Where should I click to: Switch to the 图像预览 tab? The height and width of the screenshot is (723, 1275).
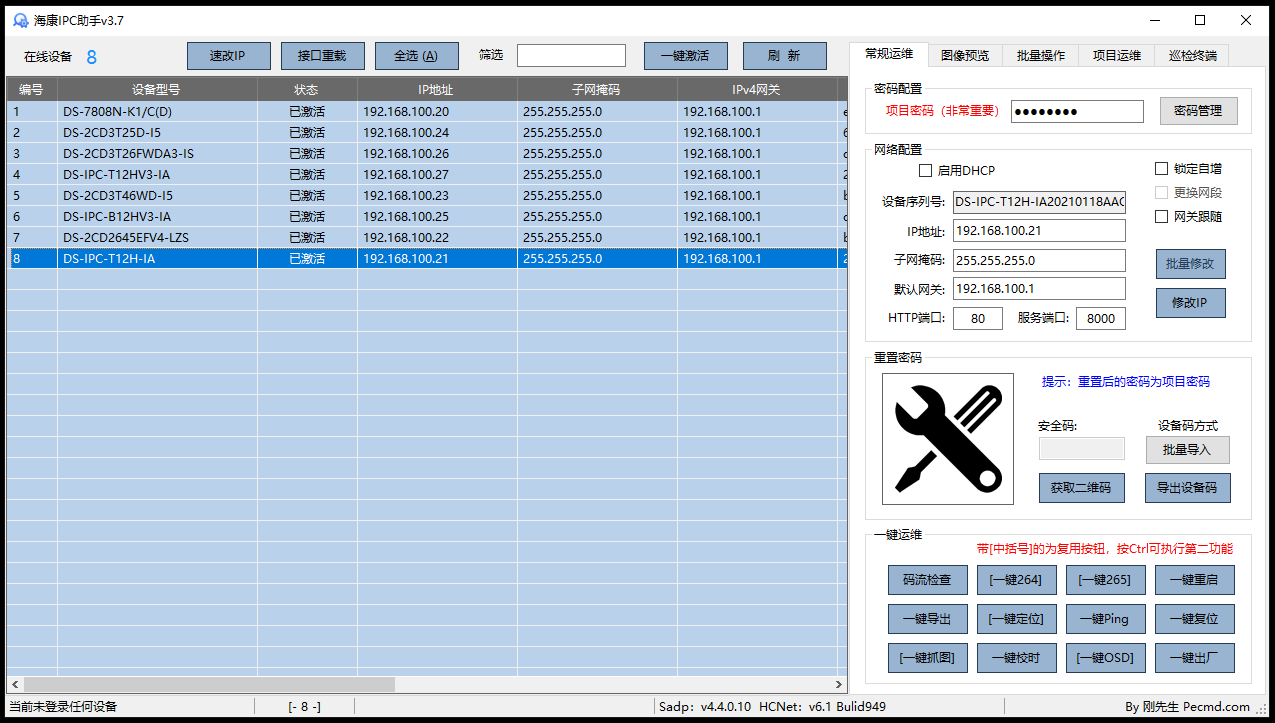pyautogui.click(x=965, y=56)
